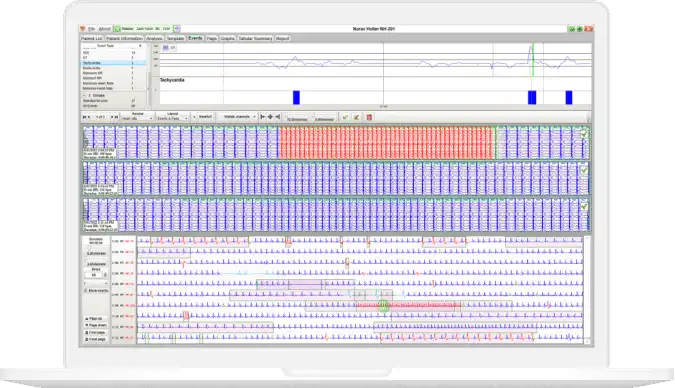Click the Page down arrow button
Image resolution: width=675 pixels, height=388 pixels.
point(96,326)
